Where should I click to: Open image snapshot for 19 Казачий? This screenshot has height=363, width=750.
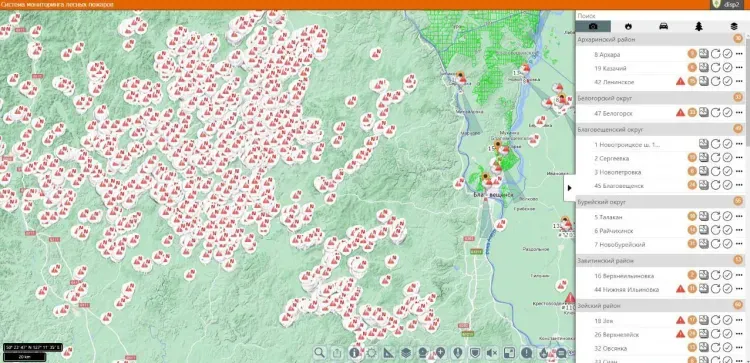pos(704,68)
